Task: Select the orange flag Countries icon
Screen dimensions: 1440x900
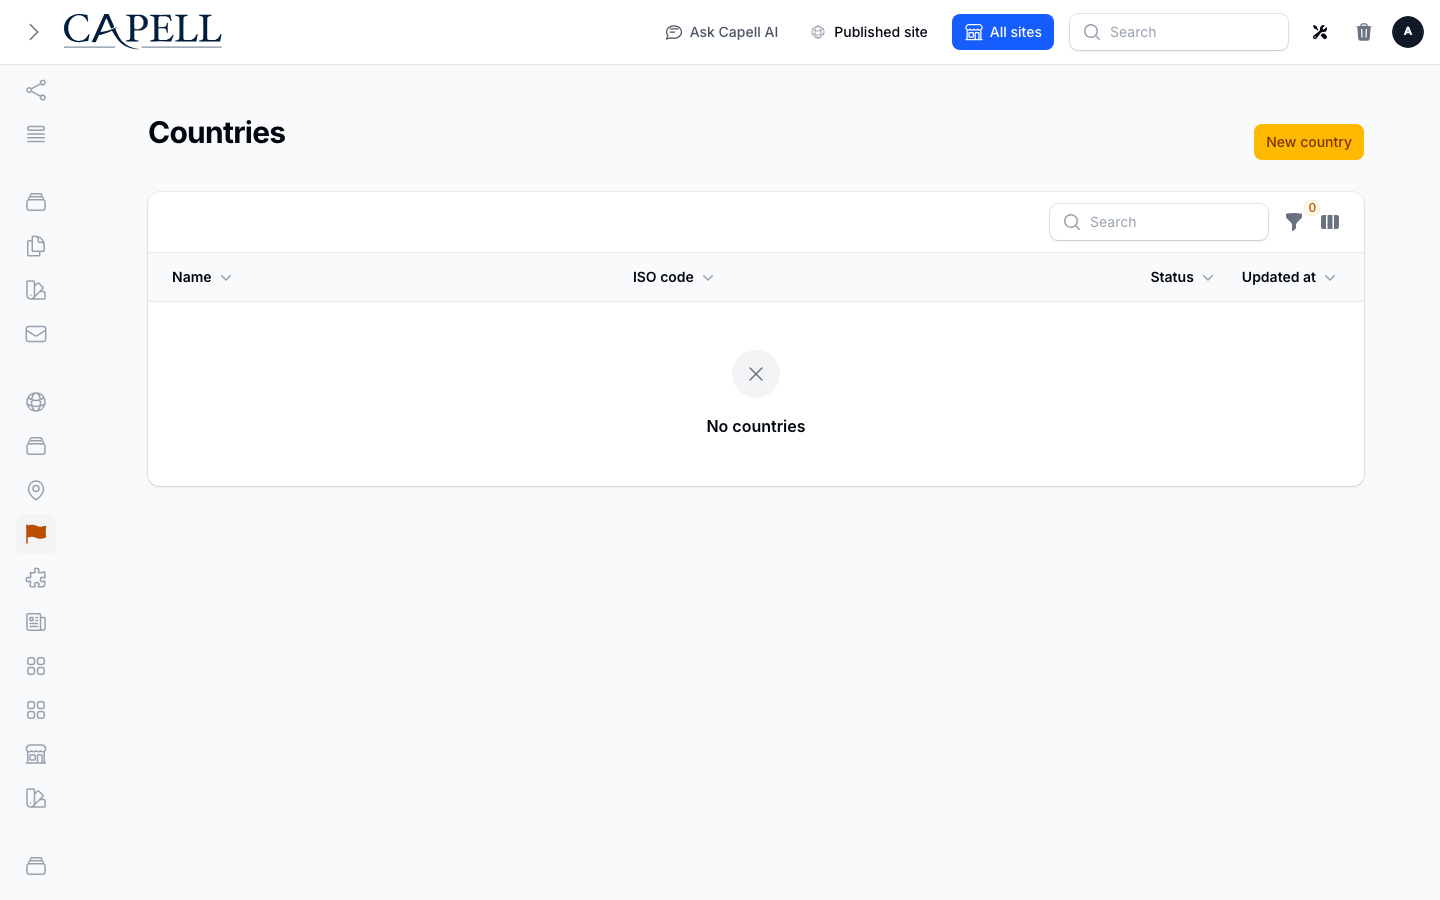Action: click(36, 534)
